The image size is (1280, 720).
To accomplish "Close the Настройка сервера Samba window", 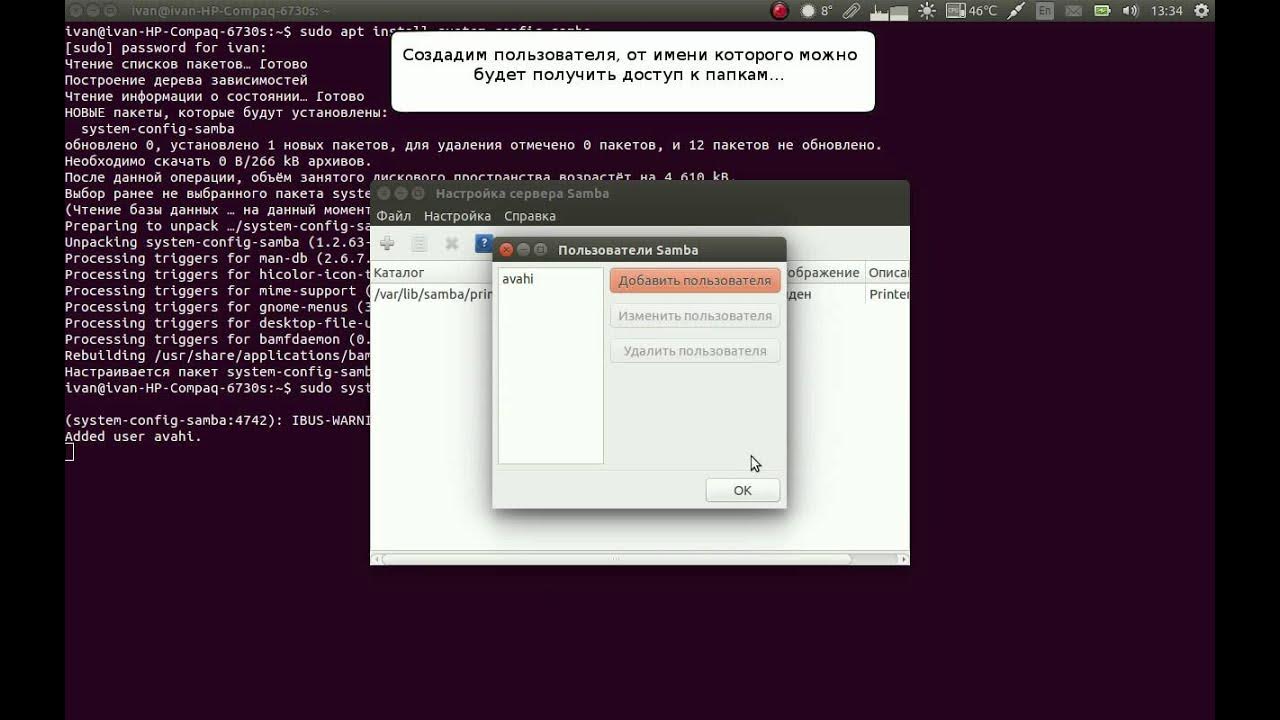I will (383, 193).
